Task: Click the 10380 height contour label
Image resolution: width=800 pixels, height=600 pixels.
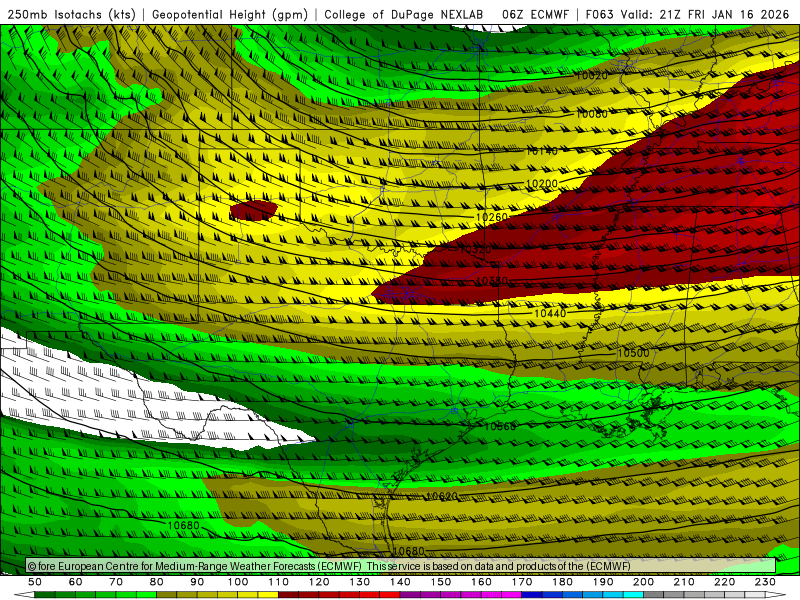Action: pos(492,281)
